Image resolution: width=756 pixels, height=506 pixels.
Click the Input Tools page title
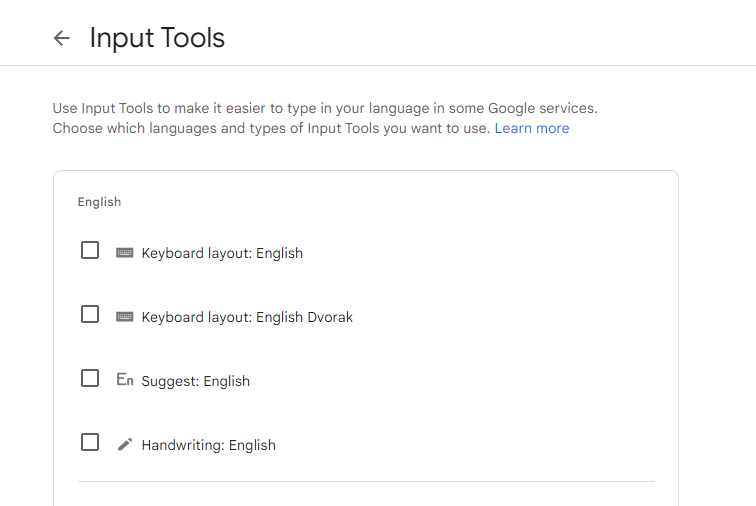pos(157,38)
